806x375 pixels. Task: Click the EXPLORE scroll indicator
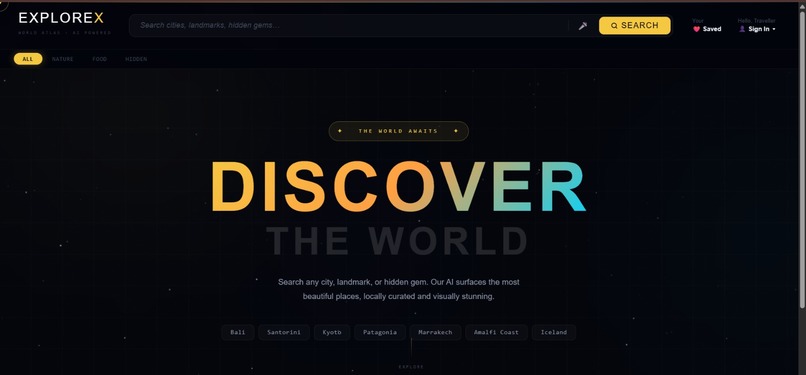pyautogui.click(x=411, y=367)
